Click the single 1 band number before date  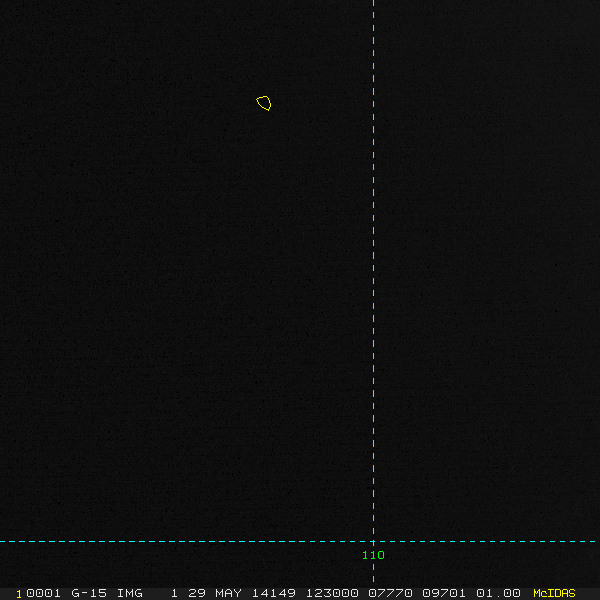pos(174,593)
